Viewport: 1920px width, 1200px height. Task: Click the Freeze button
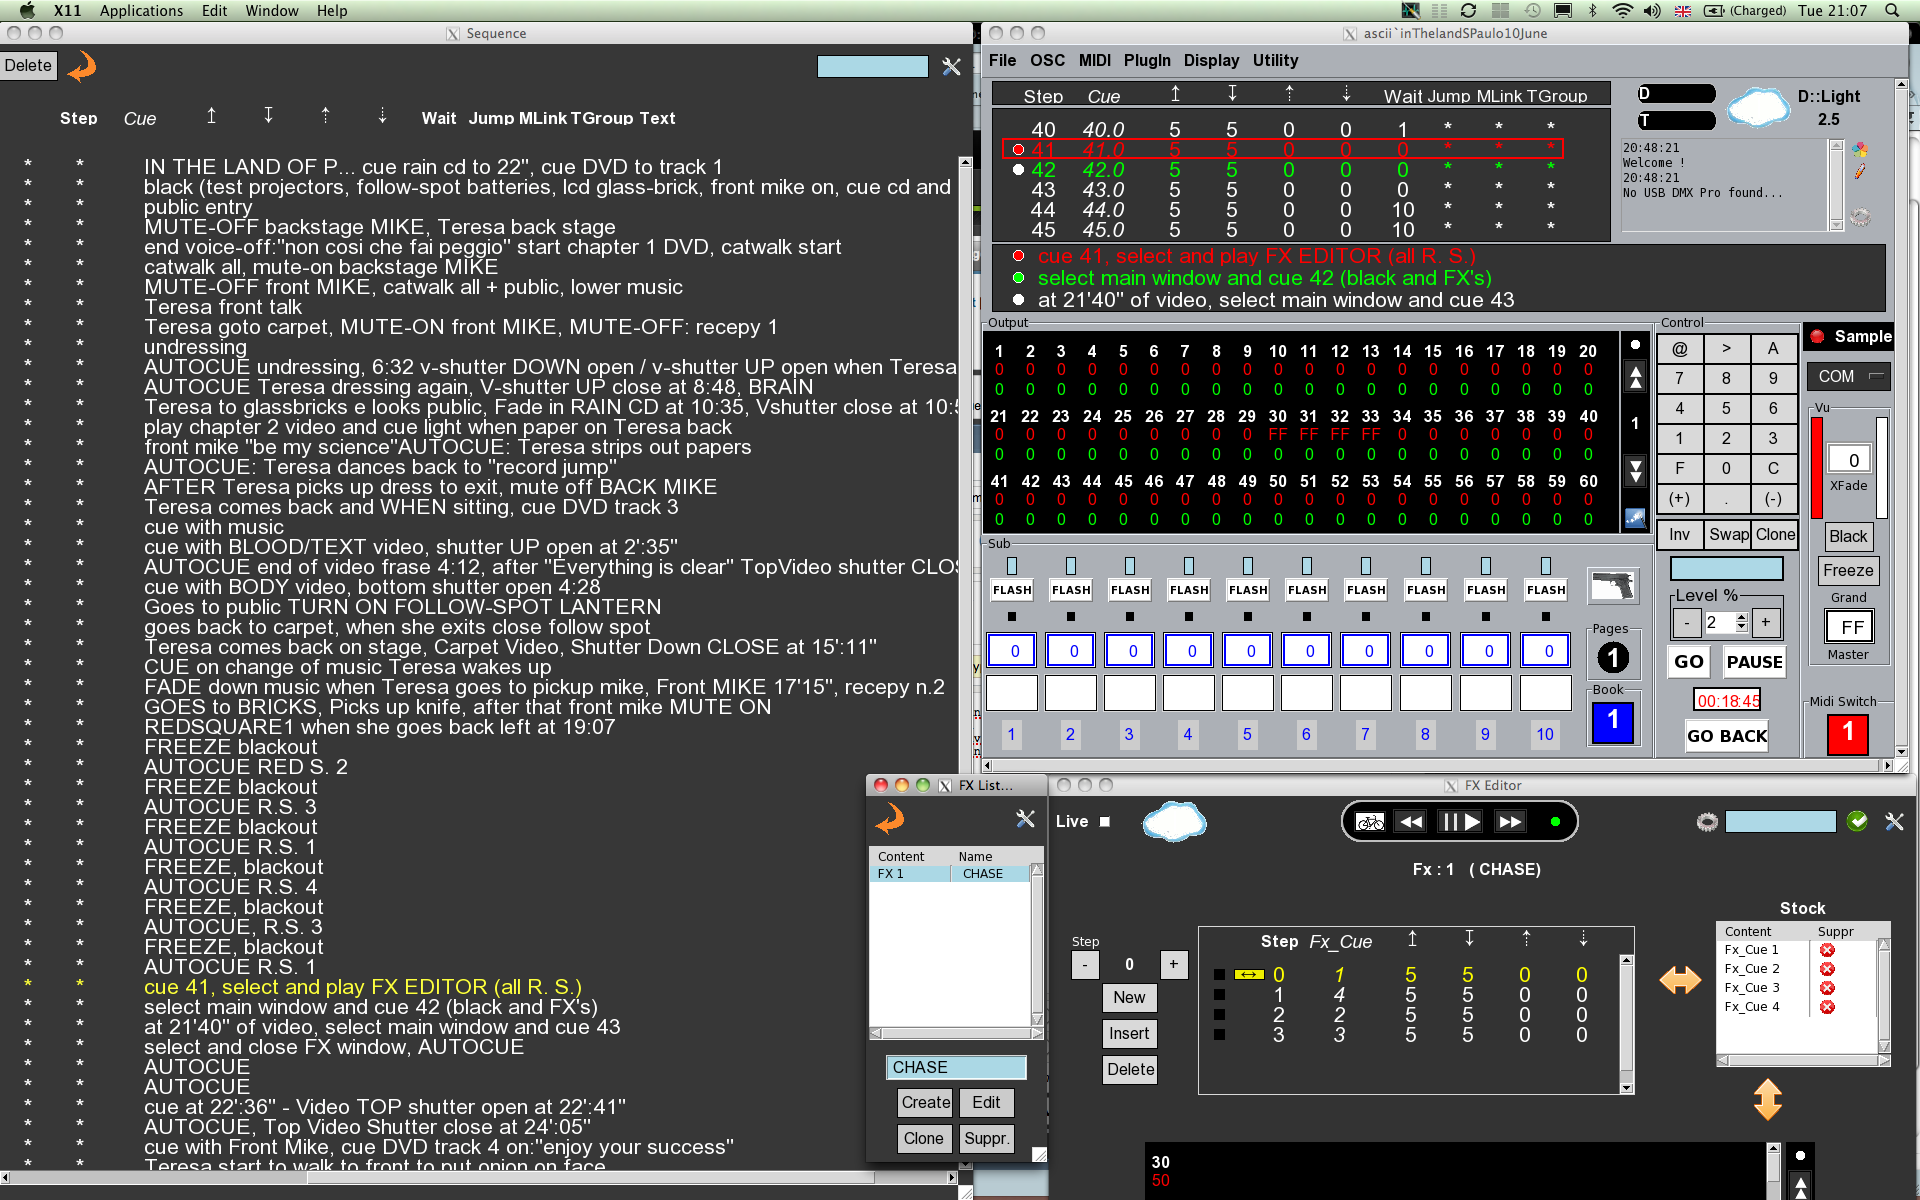(1847, 570)
